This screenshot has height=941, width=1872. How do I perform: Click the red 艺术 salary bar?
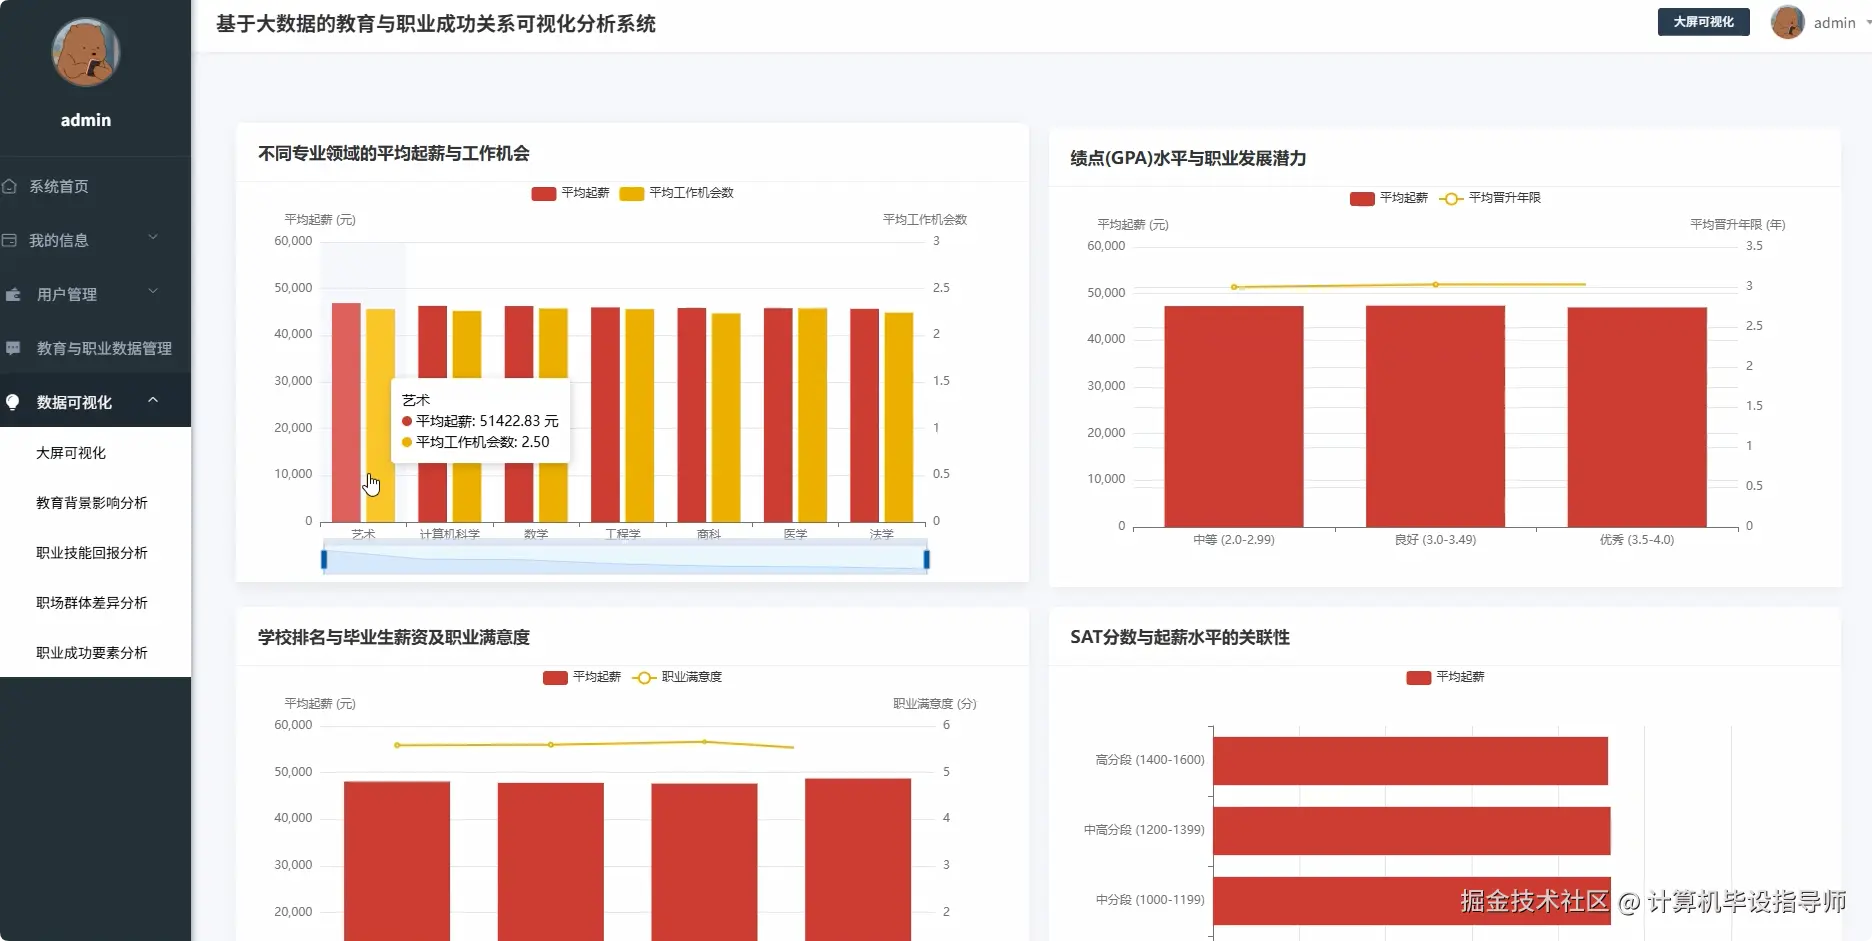pyautogui.click(x=346, y=412)
